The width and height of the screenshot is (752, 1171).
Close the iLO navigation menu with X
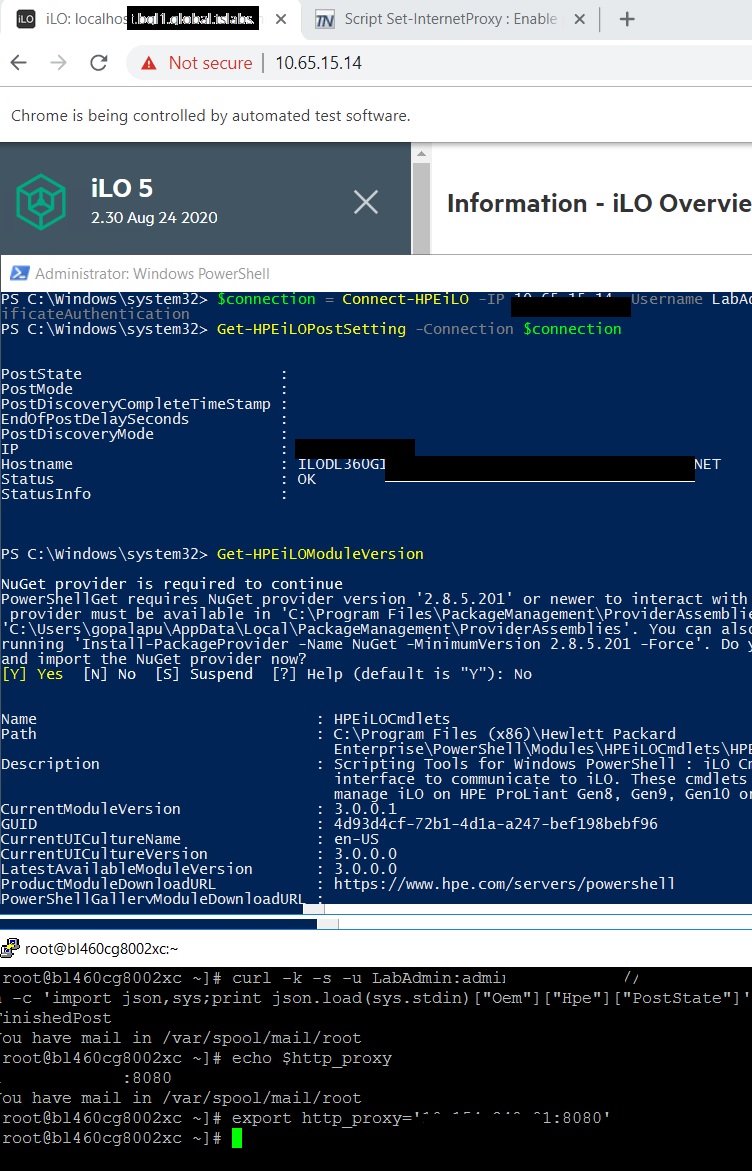click(x=366, y=203)
